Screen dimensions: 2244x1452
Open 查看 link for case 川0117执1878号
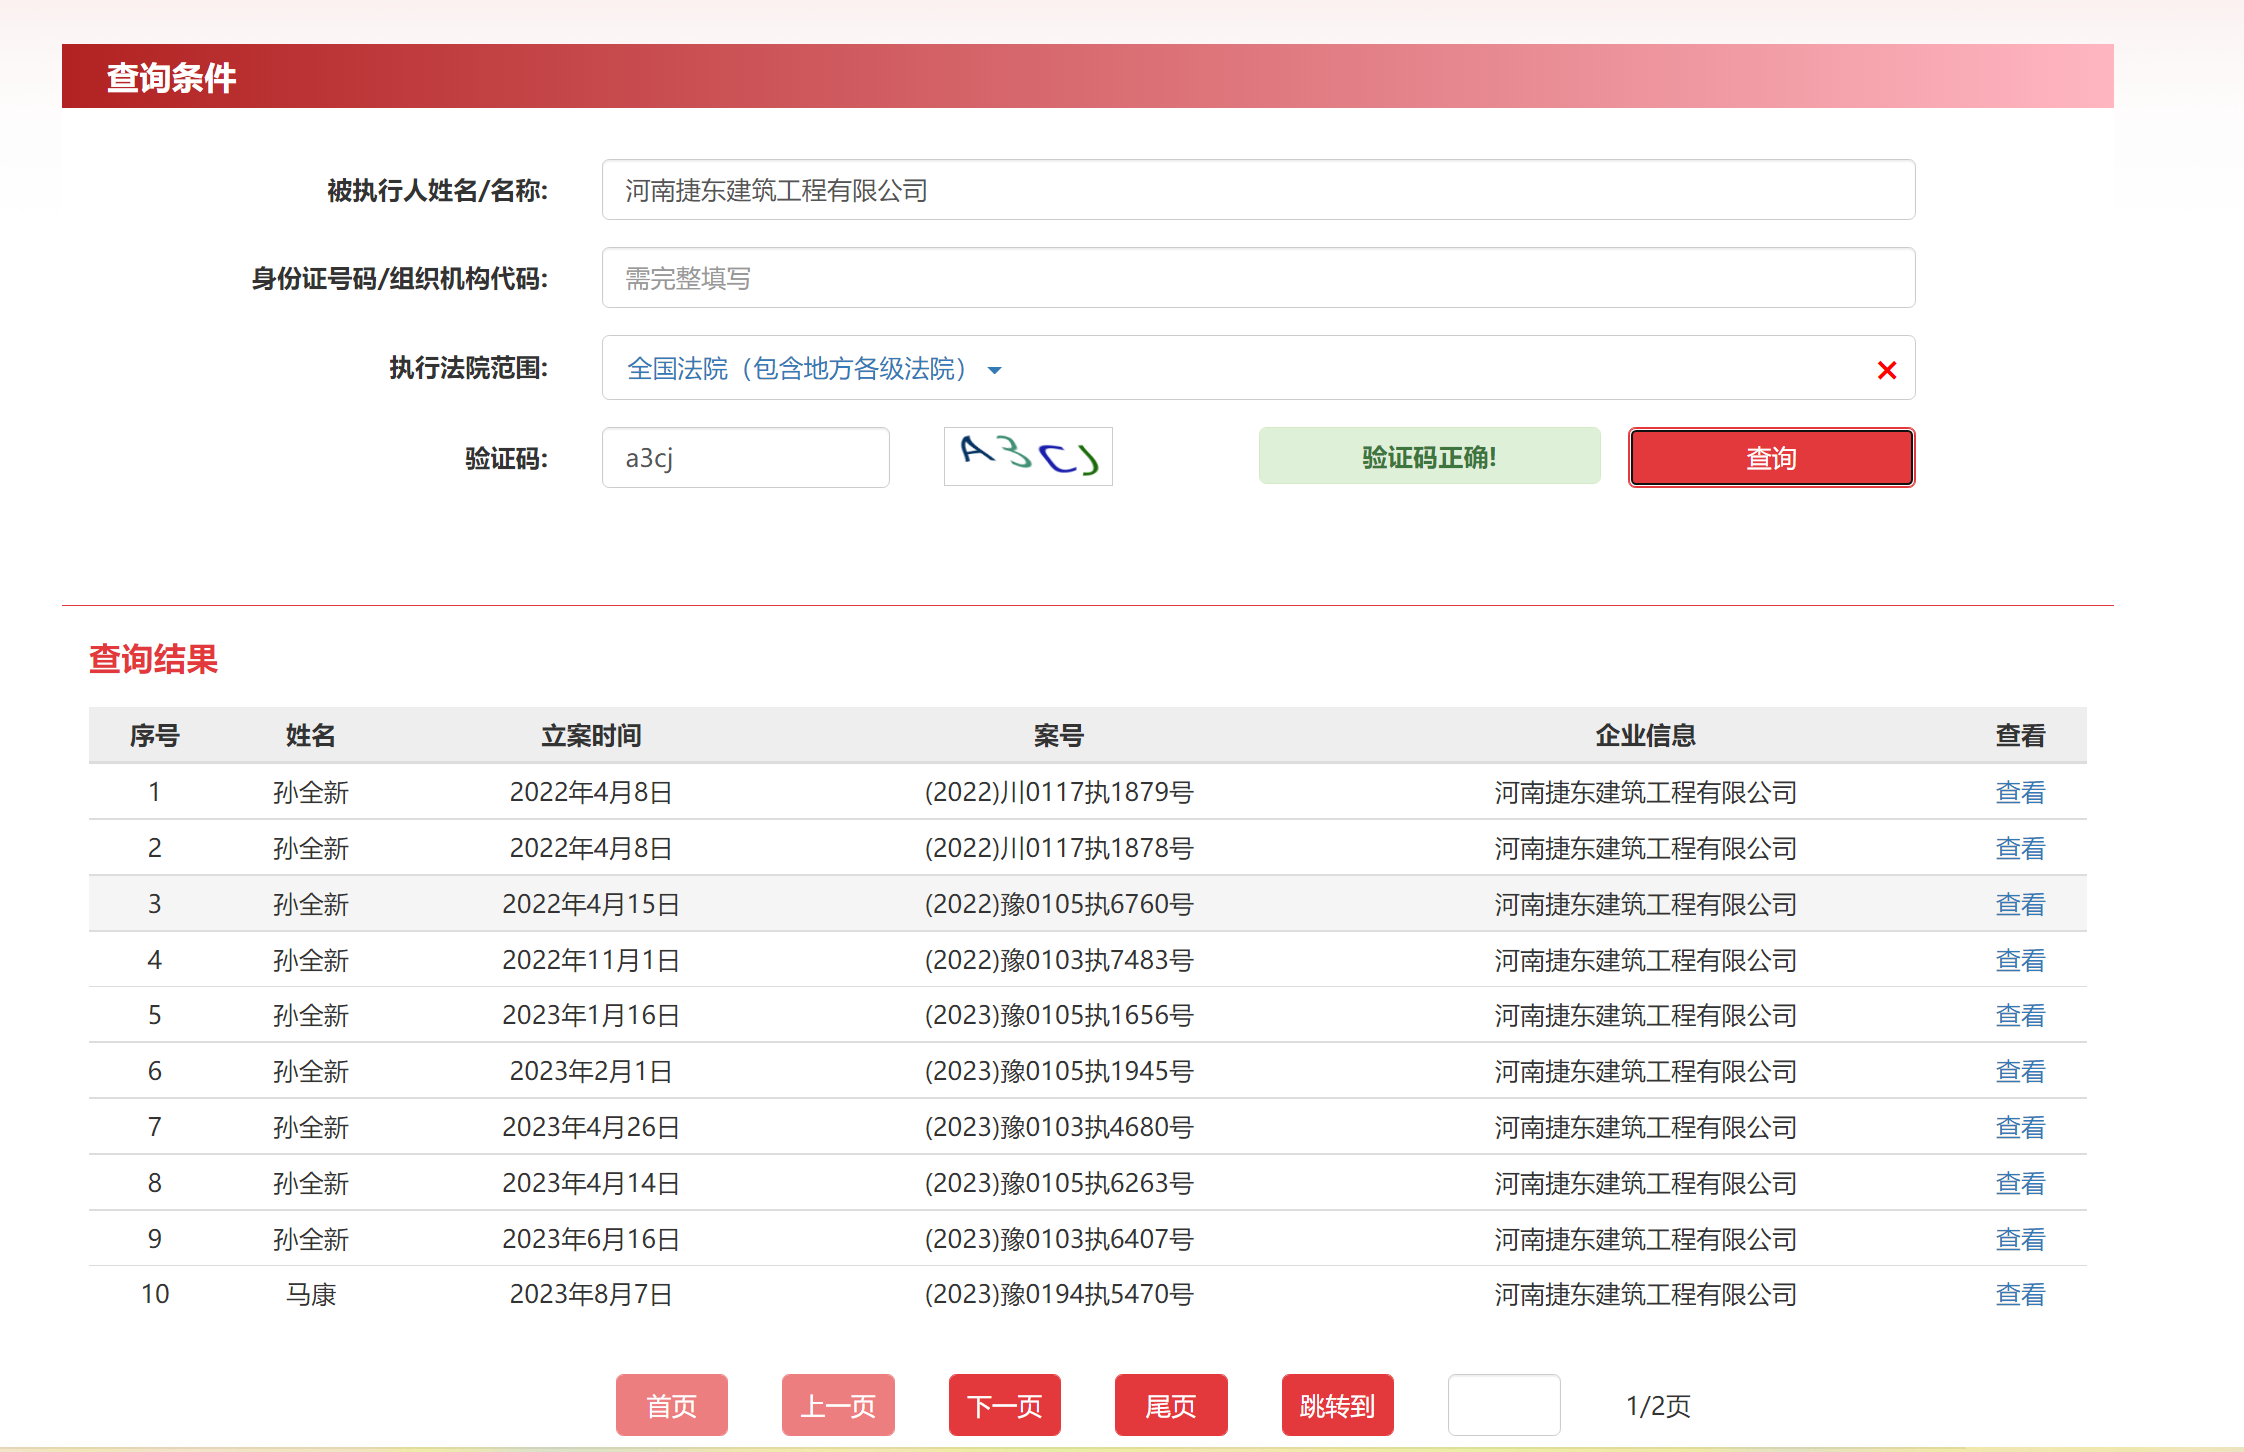[2020, 849]
